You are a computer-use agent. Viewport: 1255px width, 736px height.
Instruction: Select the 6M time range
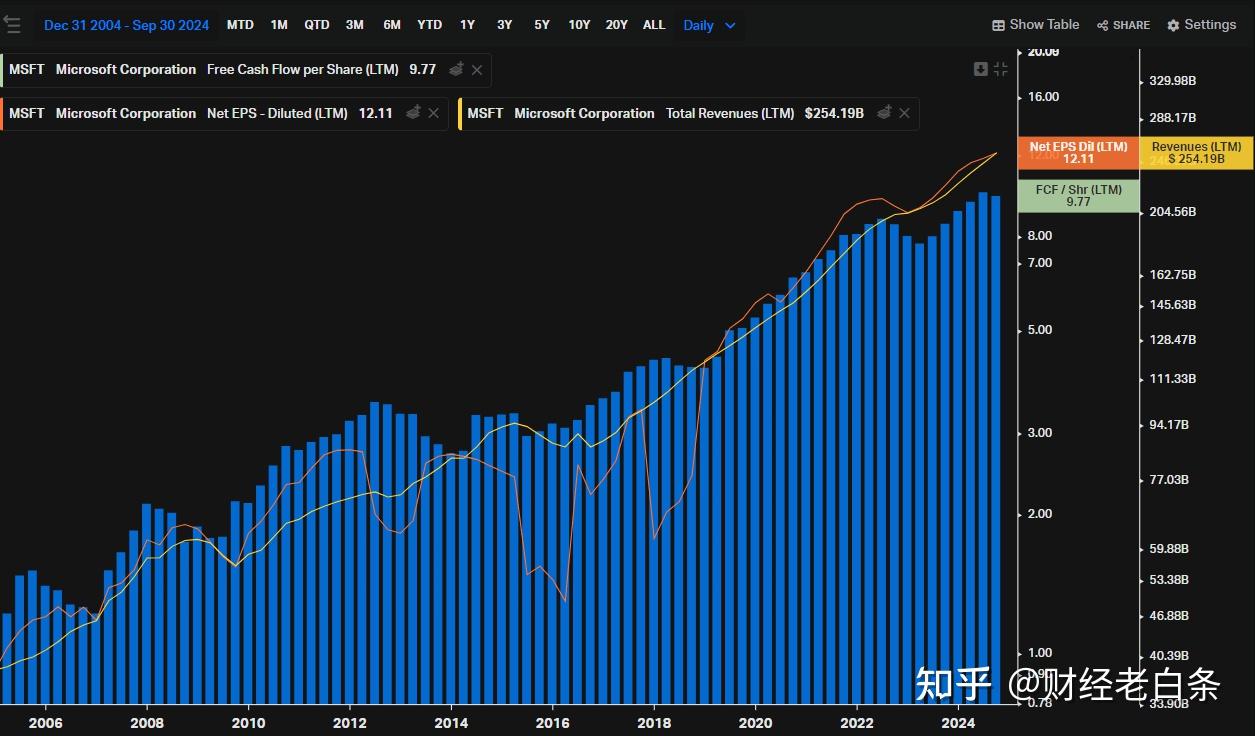click(392, 25)
